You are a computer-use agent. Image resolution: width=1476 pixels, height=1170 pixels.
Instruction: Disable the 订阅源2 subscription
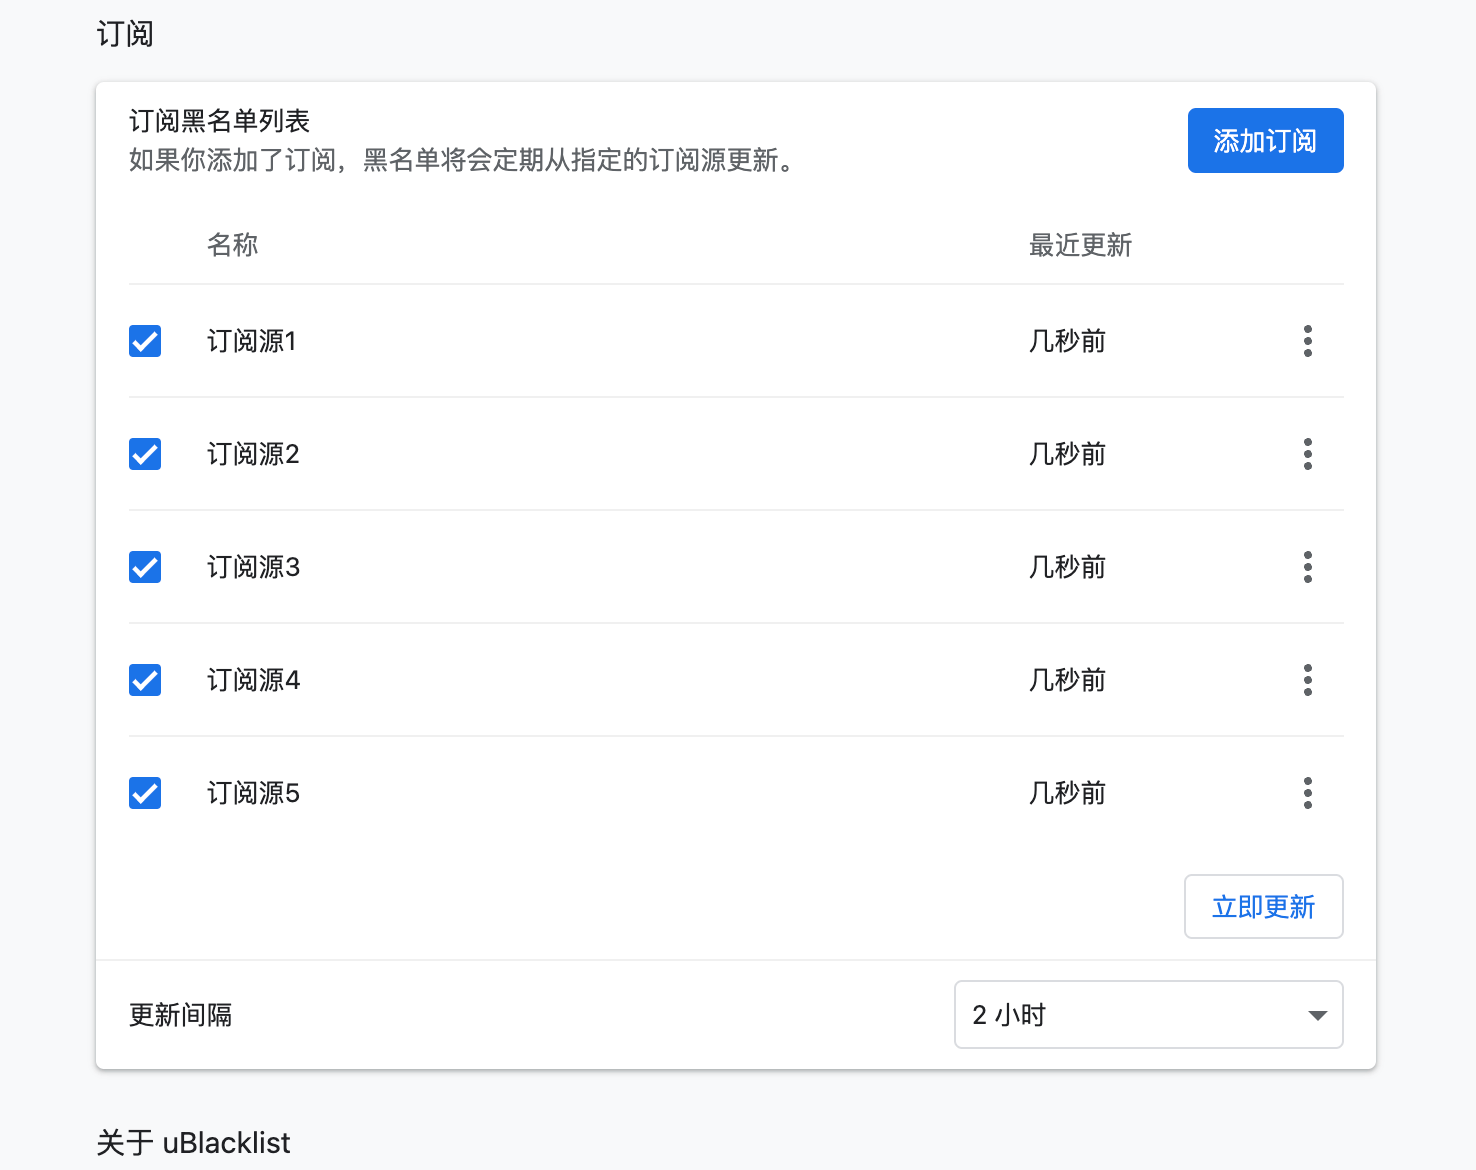point(144,454)
